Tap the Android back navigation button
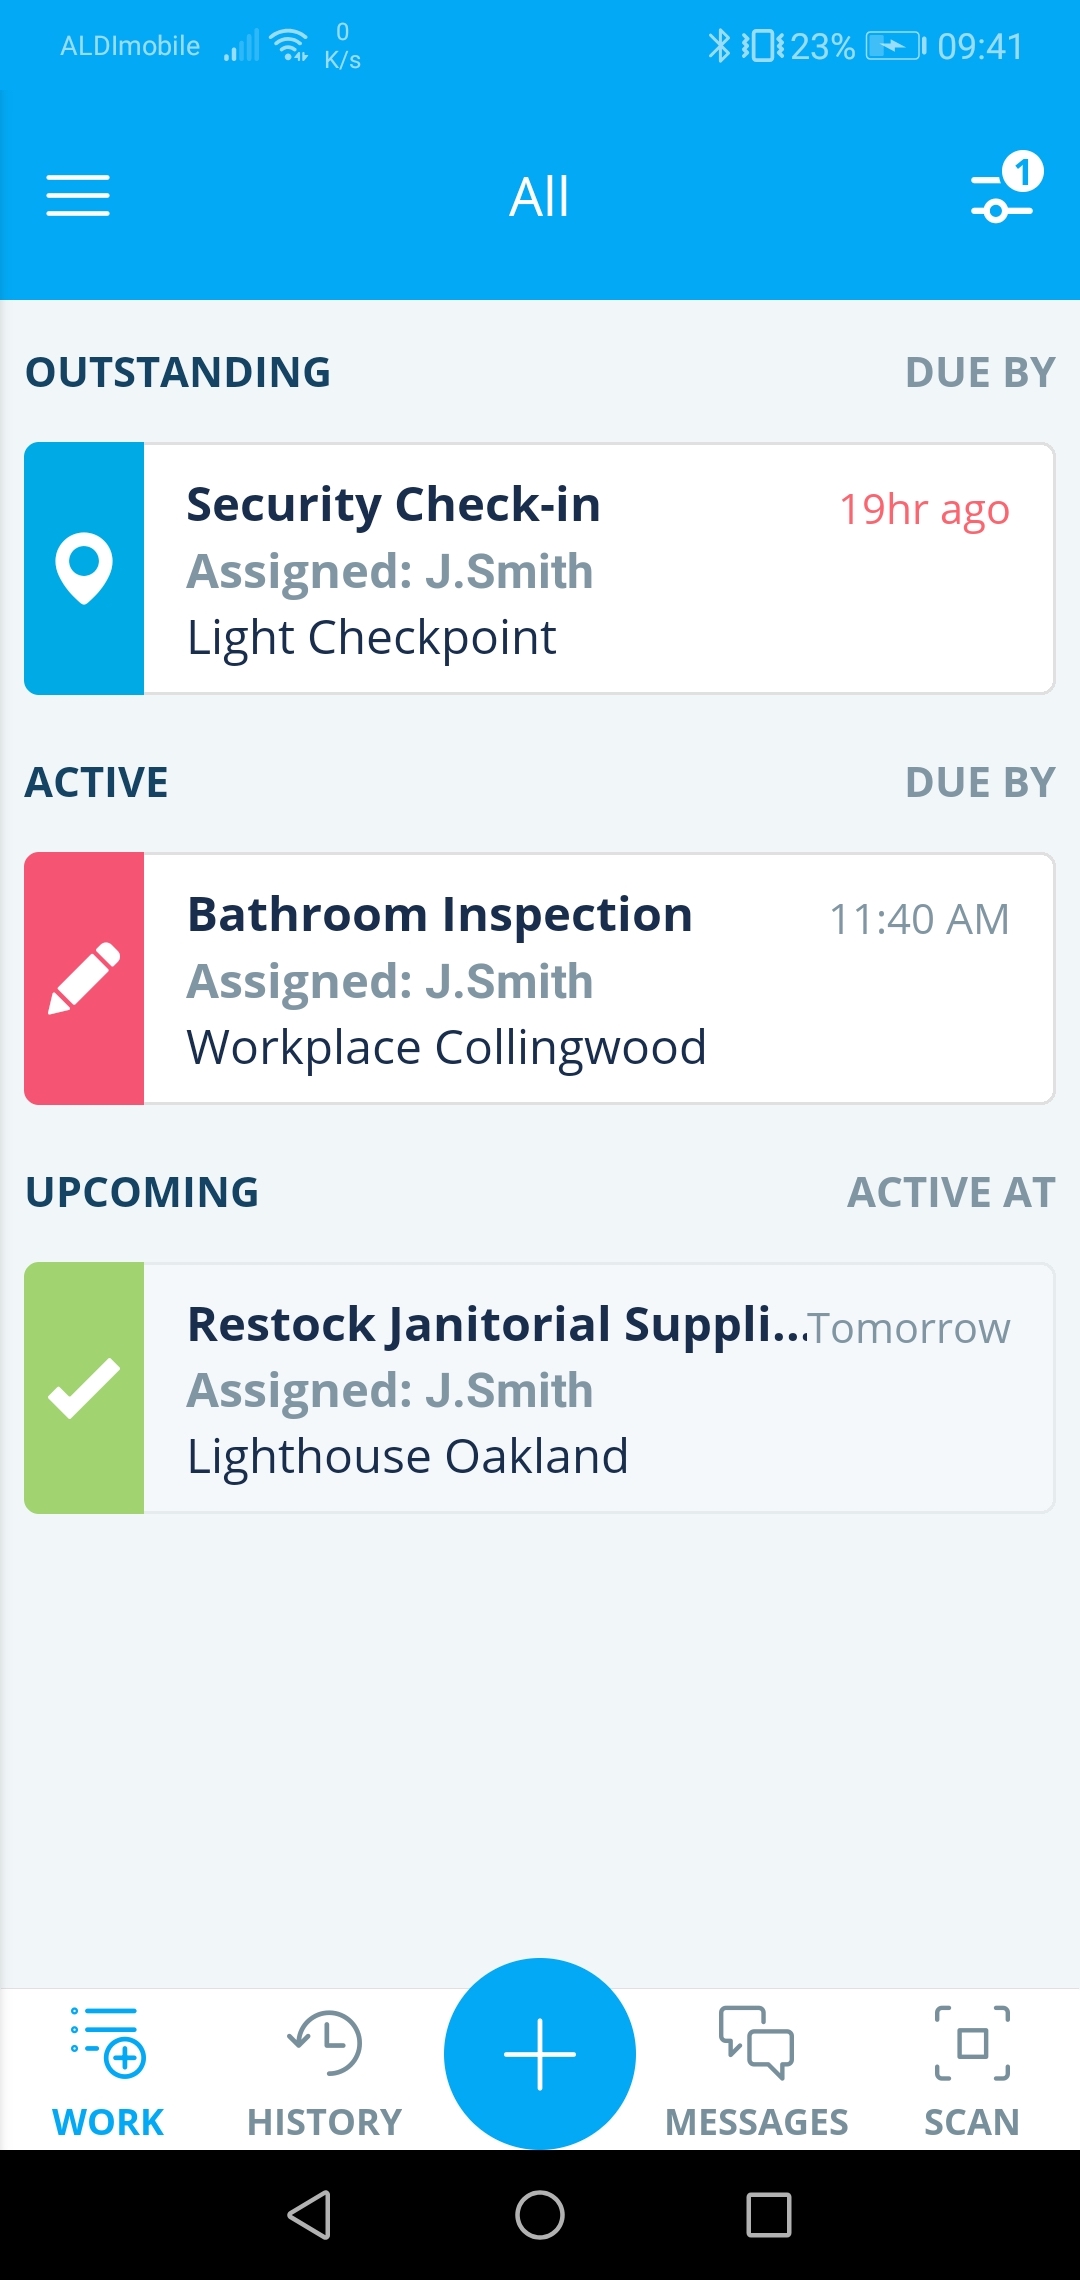The image size is (1080, 2280). [310, 2215]
